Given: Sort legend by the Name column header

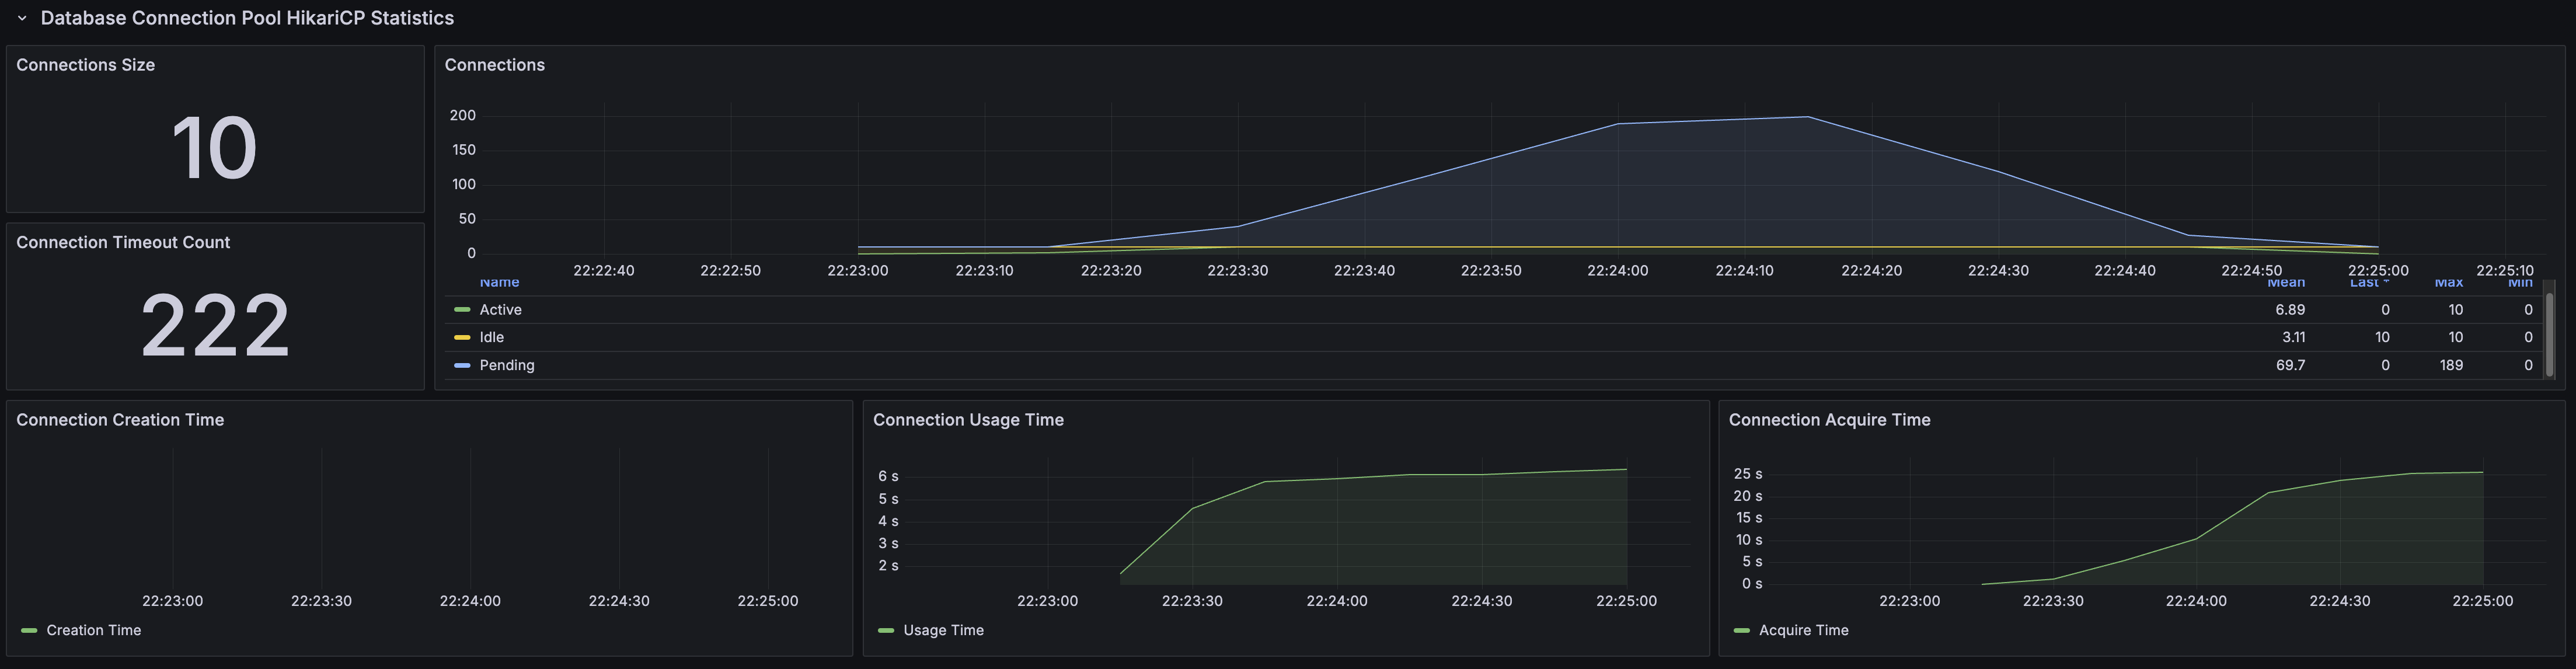Looking at the screenshot, I should [499, 284].
